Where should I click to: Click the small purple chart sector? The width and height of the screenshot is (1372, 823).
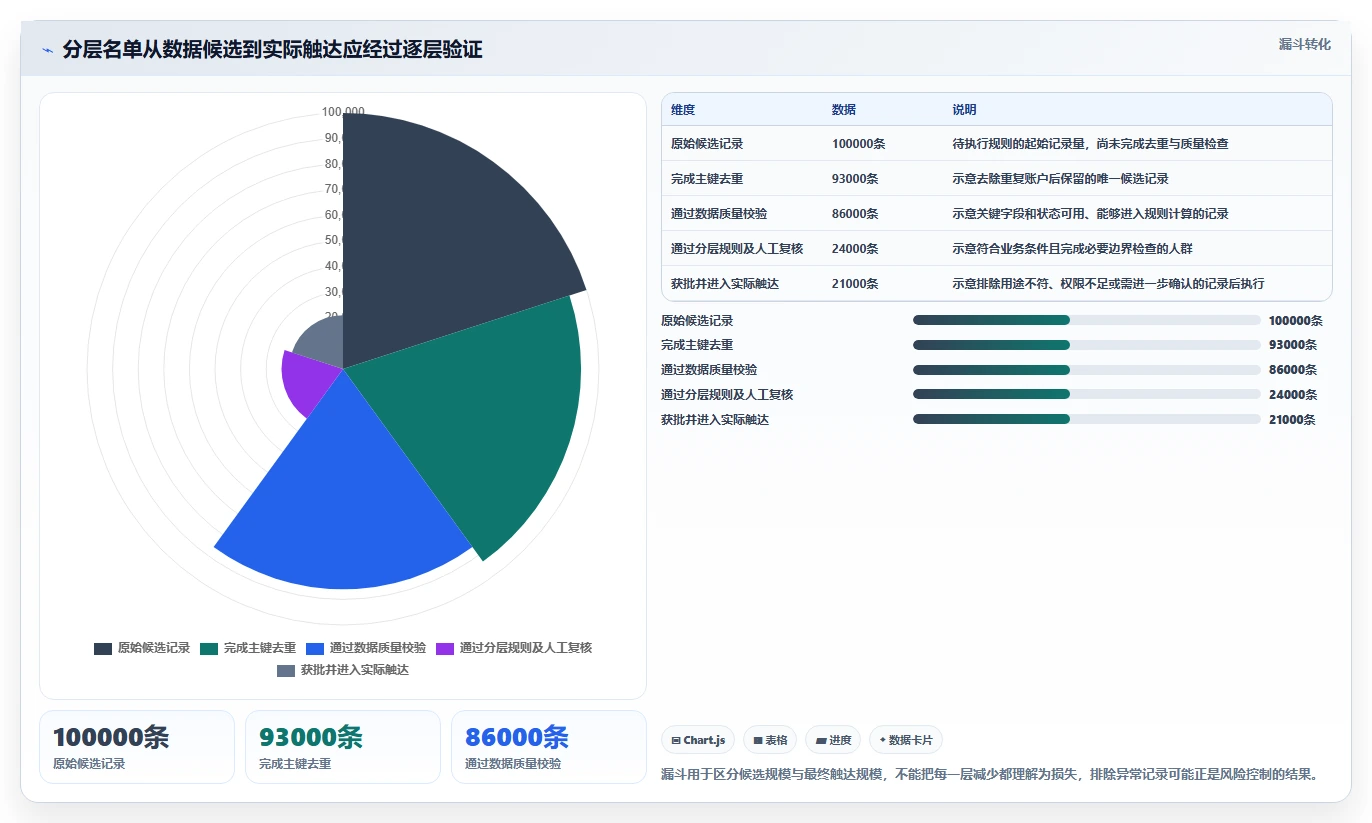[305, 380]
